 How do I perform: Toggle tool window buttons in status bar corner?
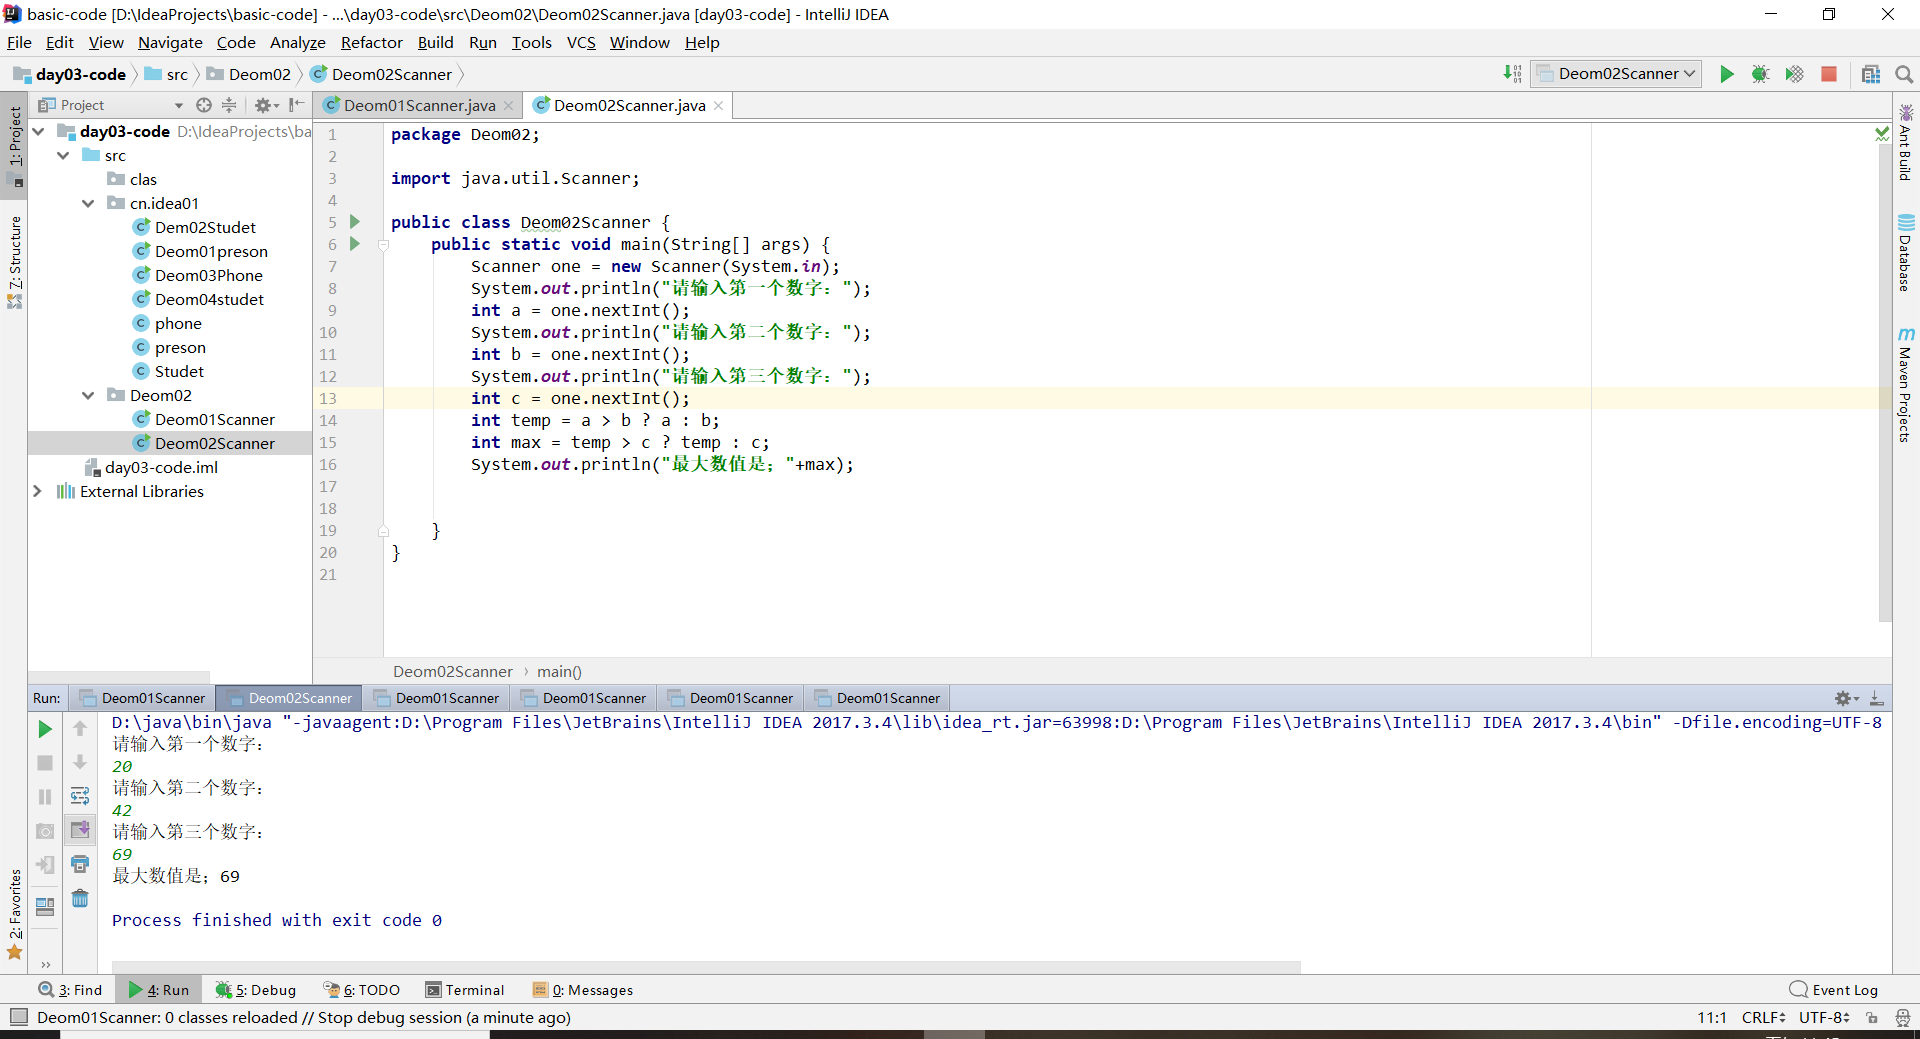coord(18,1017)
